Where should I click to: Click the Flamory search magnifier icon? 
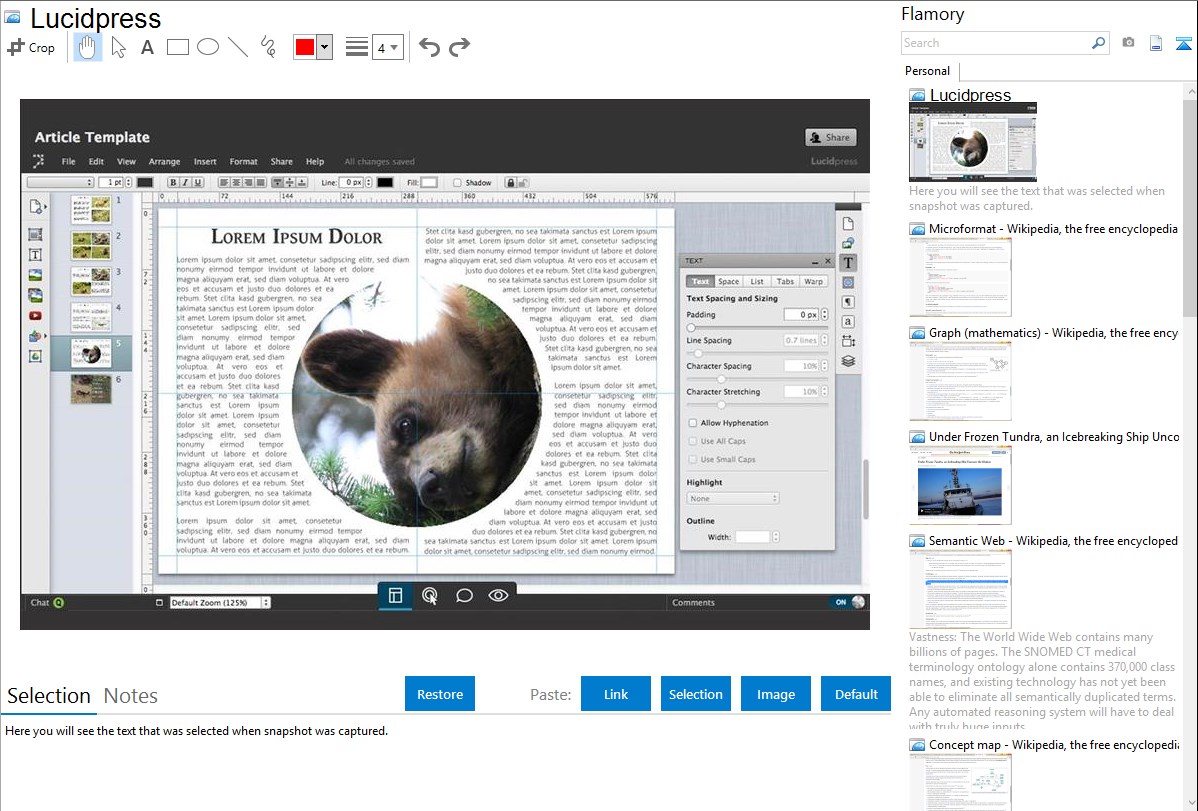[x=1098, y=43]
